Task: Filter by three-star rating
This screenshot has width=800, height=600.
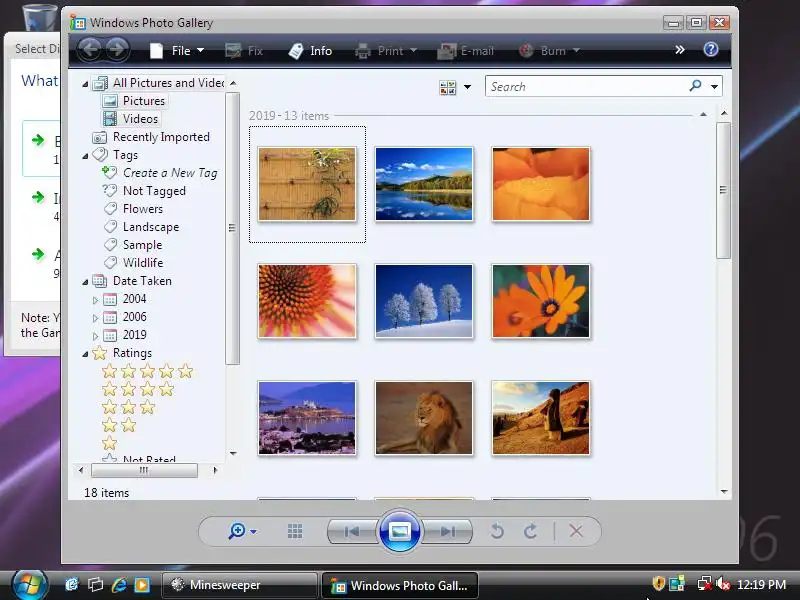Action: click(128, 407)
